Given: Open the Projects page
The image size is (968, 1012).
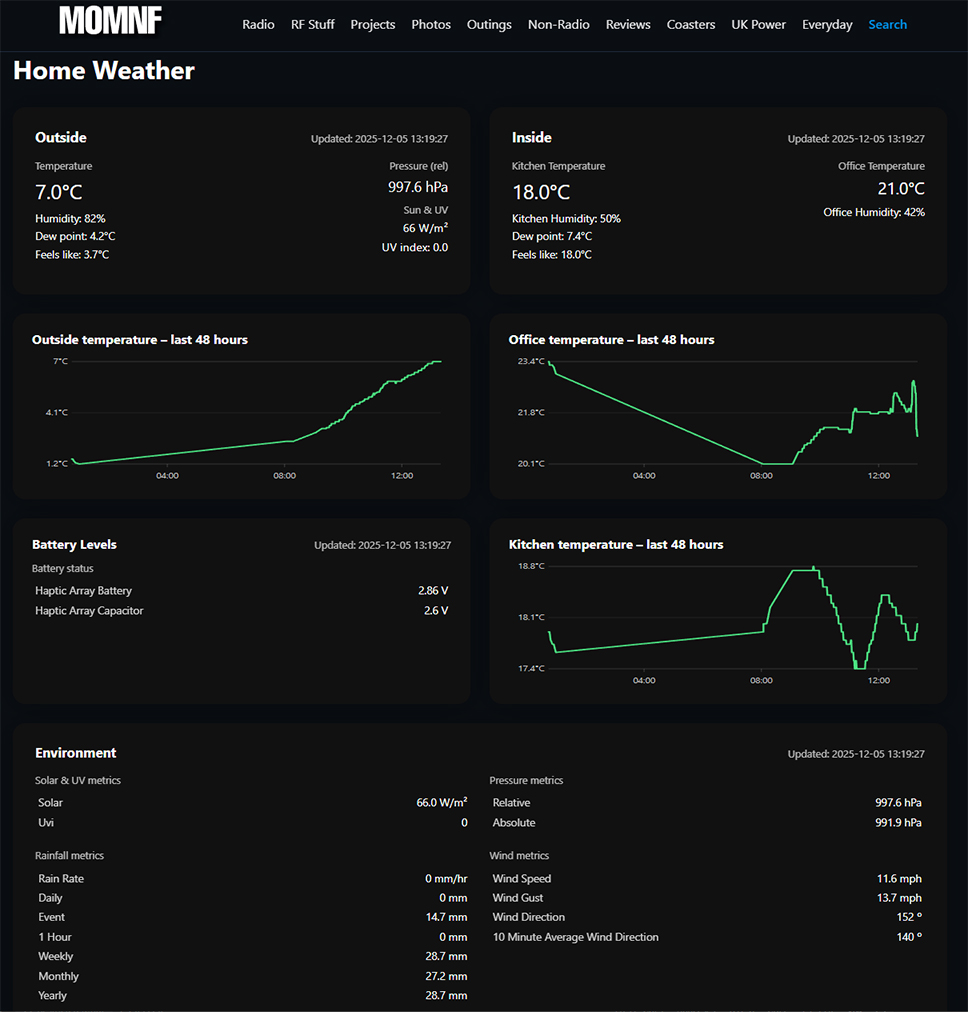Looking at the screenshot, I should pyautogui.click(x=372, y=24).
